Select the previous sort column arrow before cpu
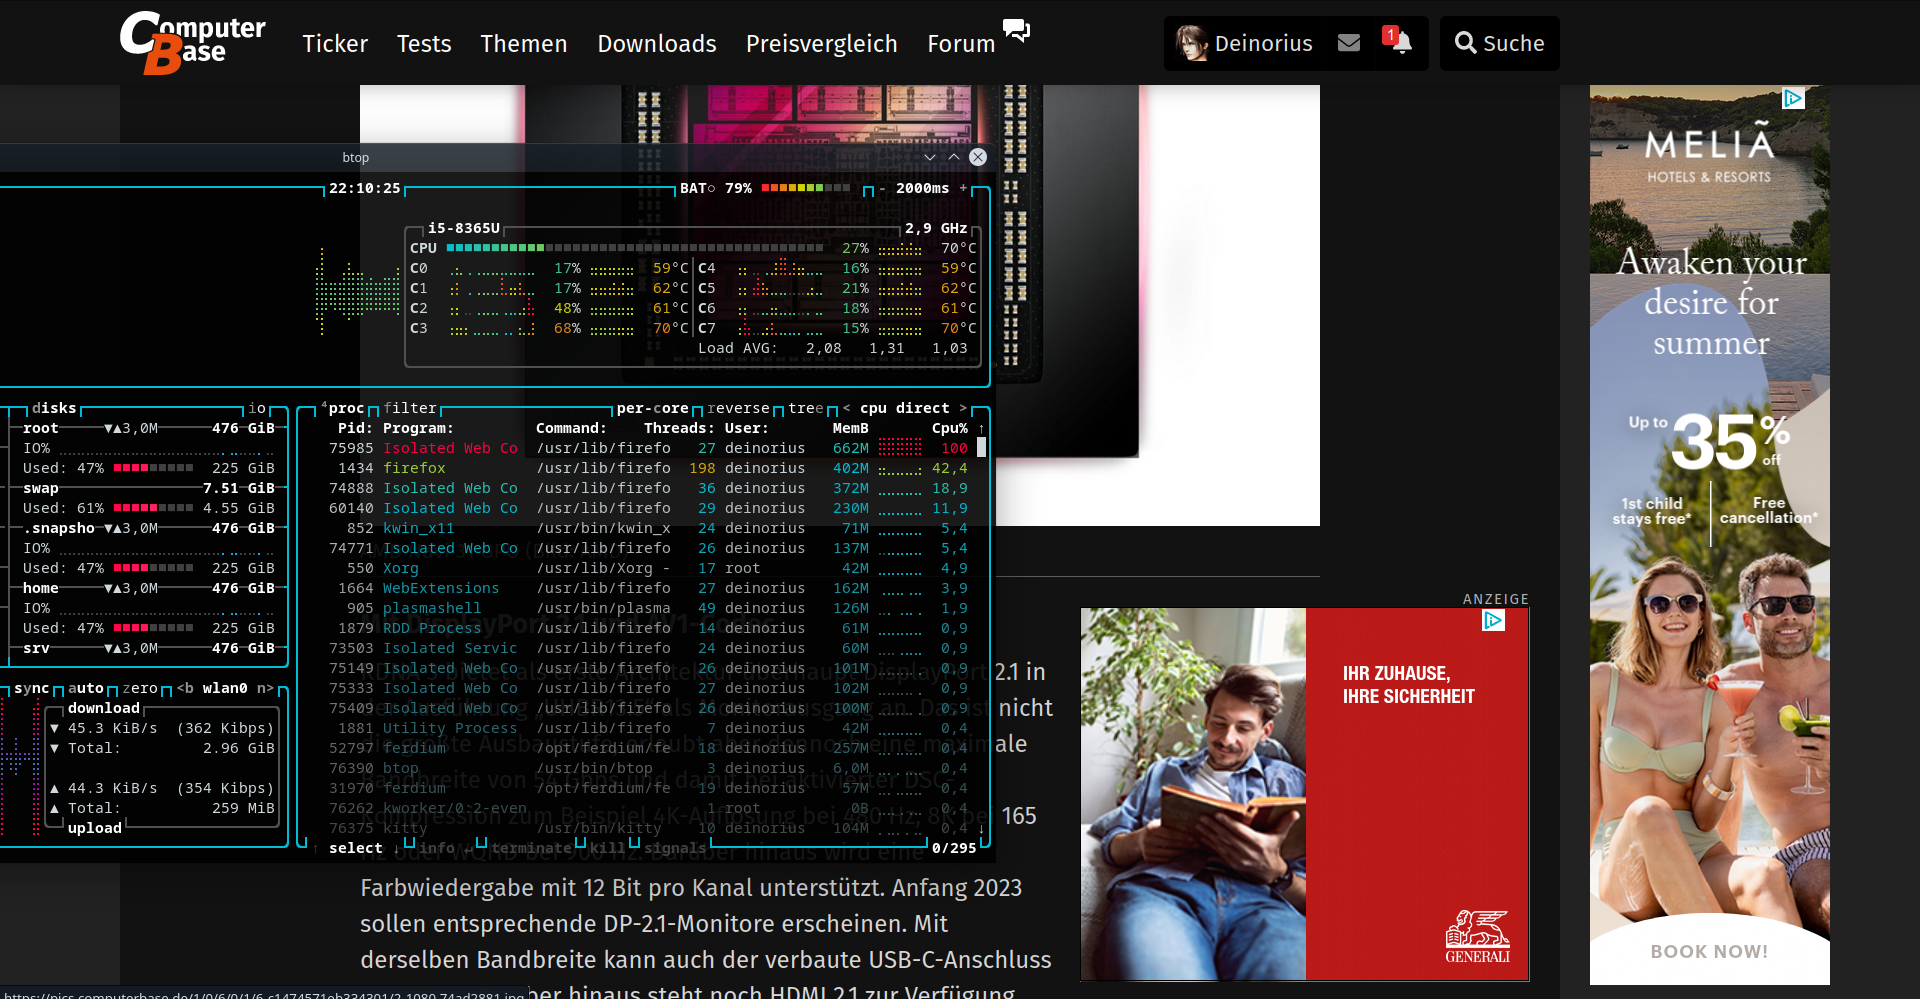 point(846,408)
